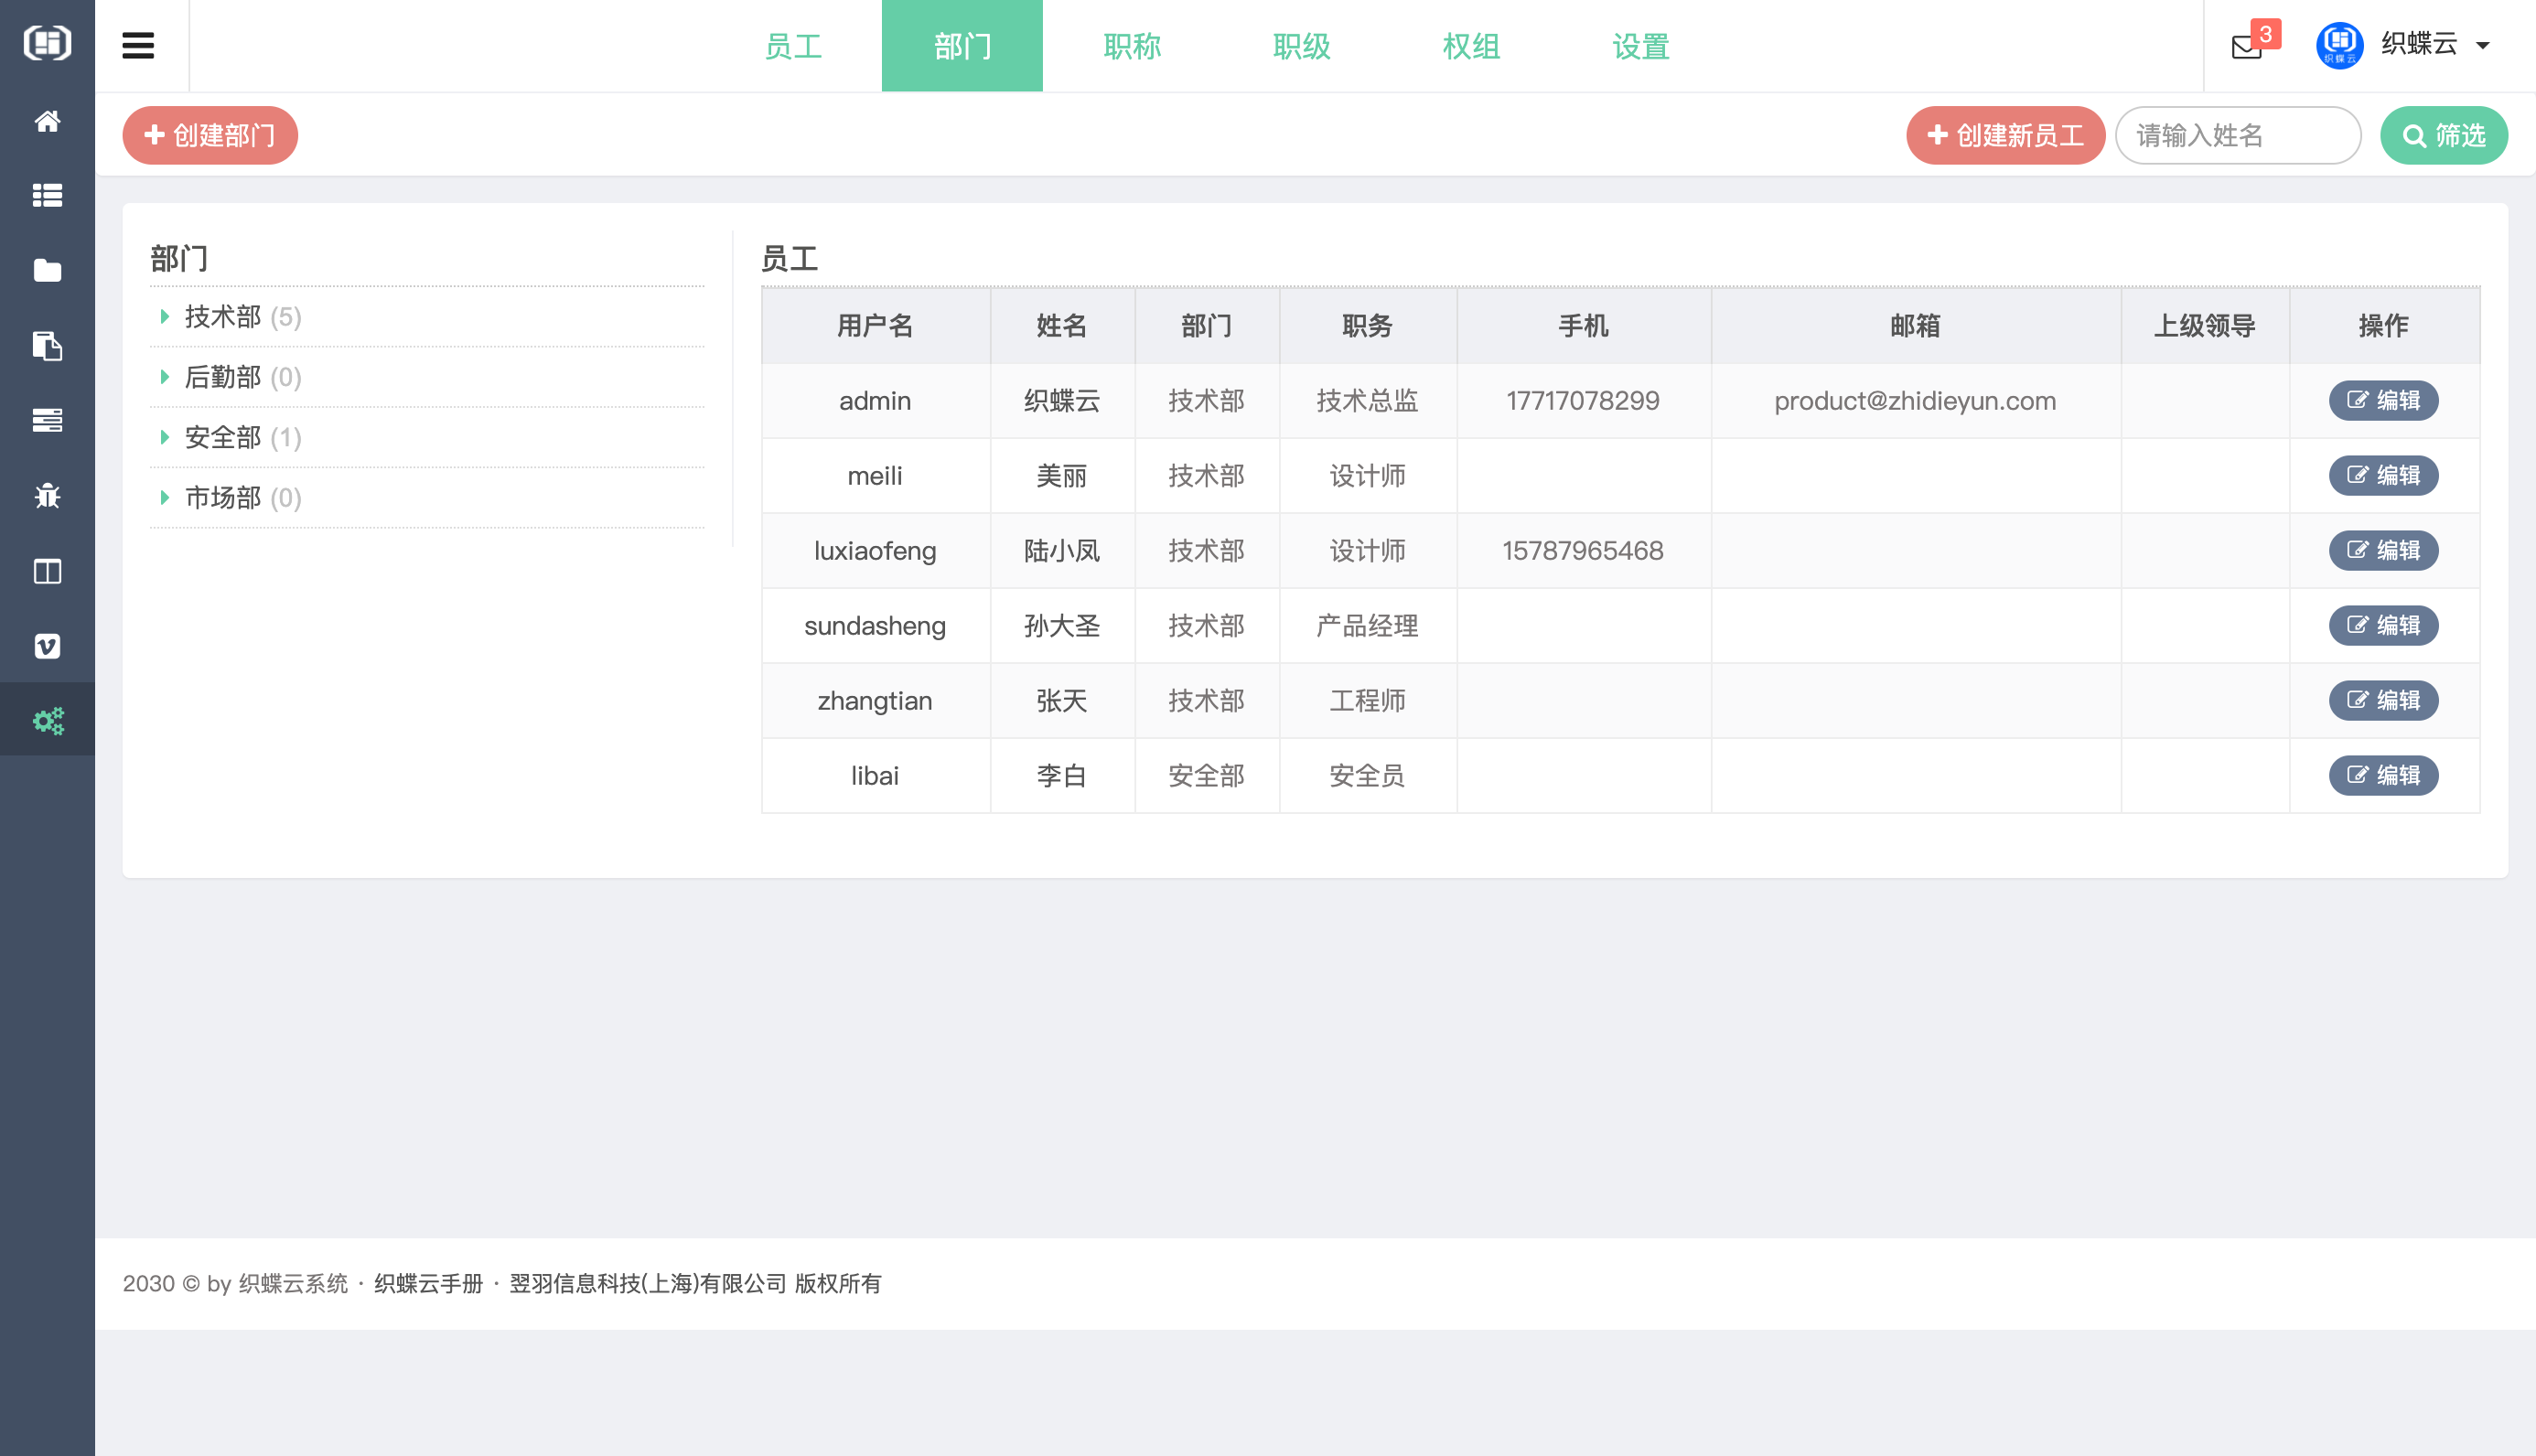Switch to the 职称 tab
Image resolution: width=2536 pixels, height=1456 pixels.
click(x=1131, y=46)
